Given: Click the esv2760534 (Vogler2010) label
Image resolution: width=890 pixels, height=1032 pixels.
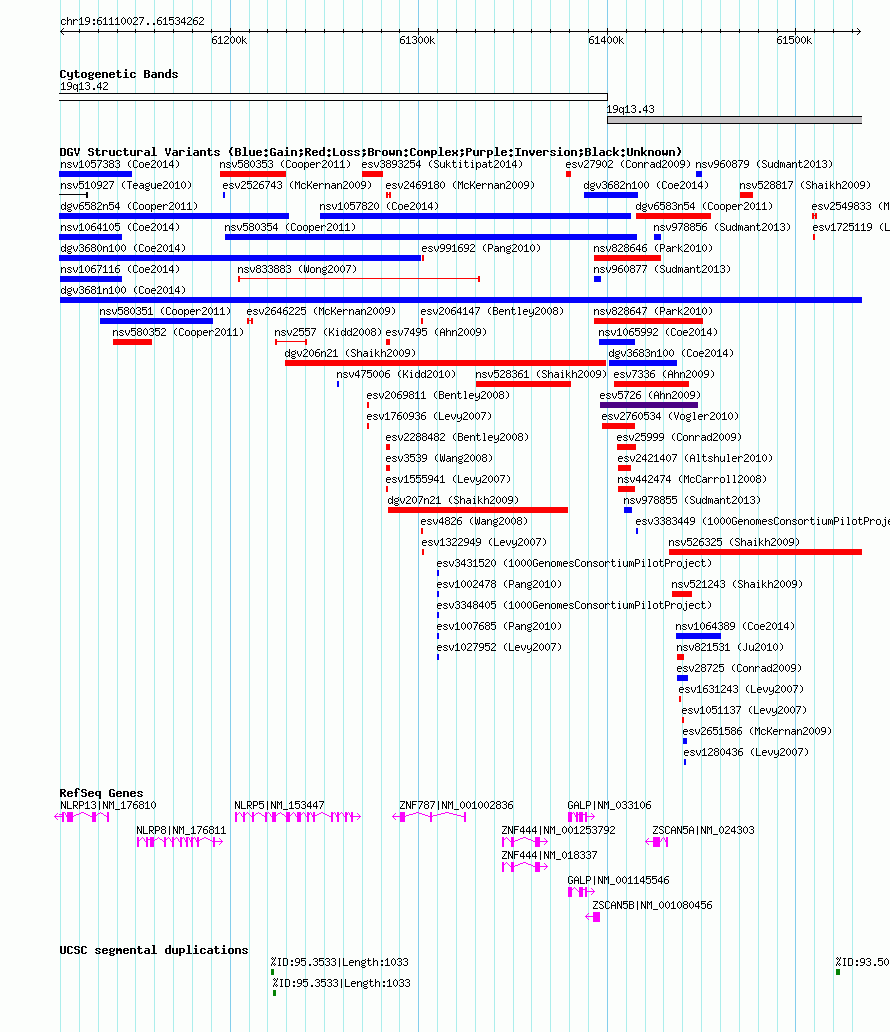Looking at the screenshot, I should click(670, 417).
